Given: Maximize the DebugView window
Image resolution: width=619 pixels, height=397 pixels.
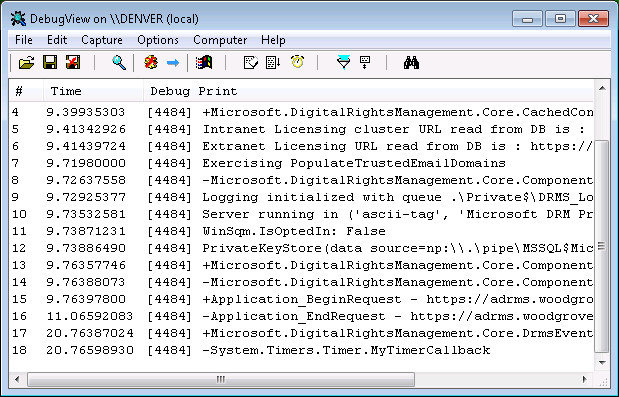Looking at the screenshot, I should (x=560, y=19).
